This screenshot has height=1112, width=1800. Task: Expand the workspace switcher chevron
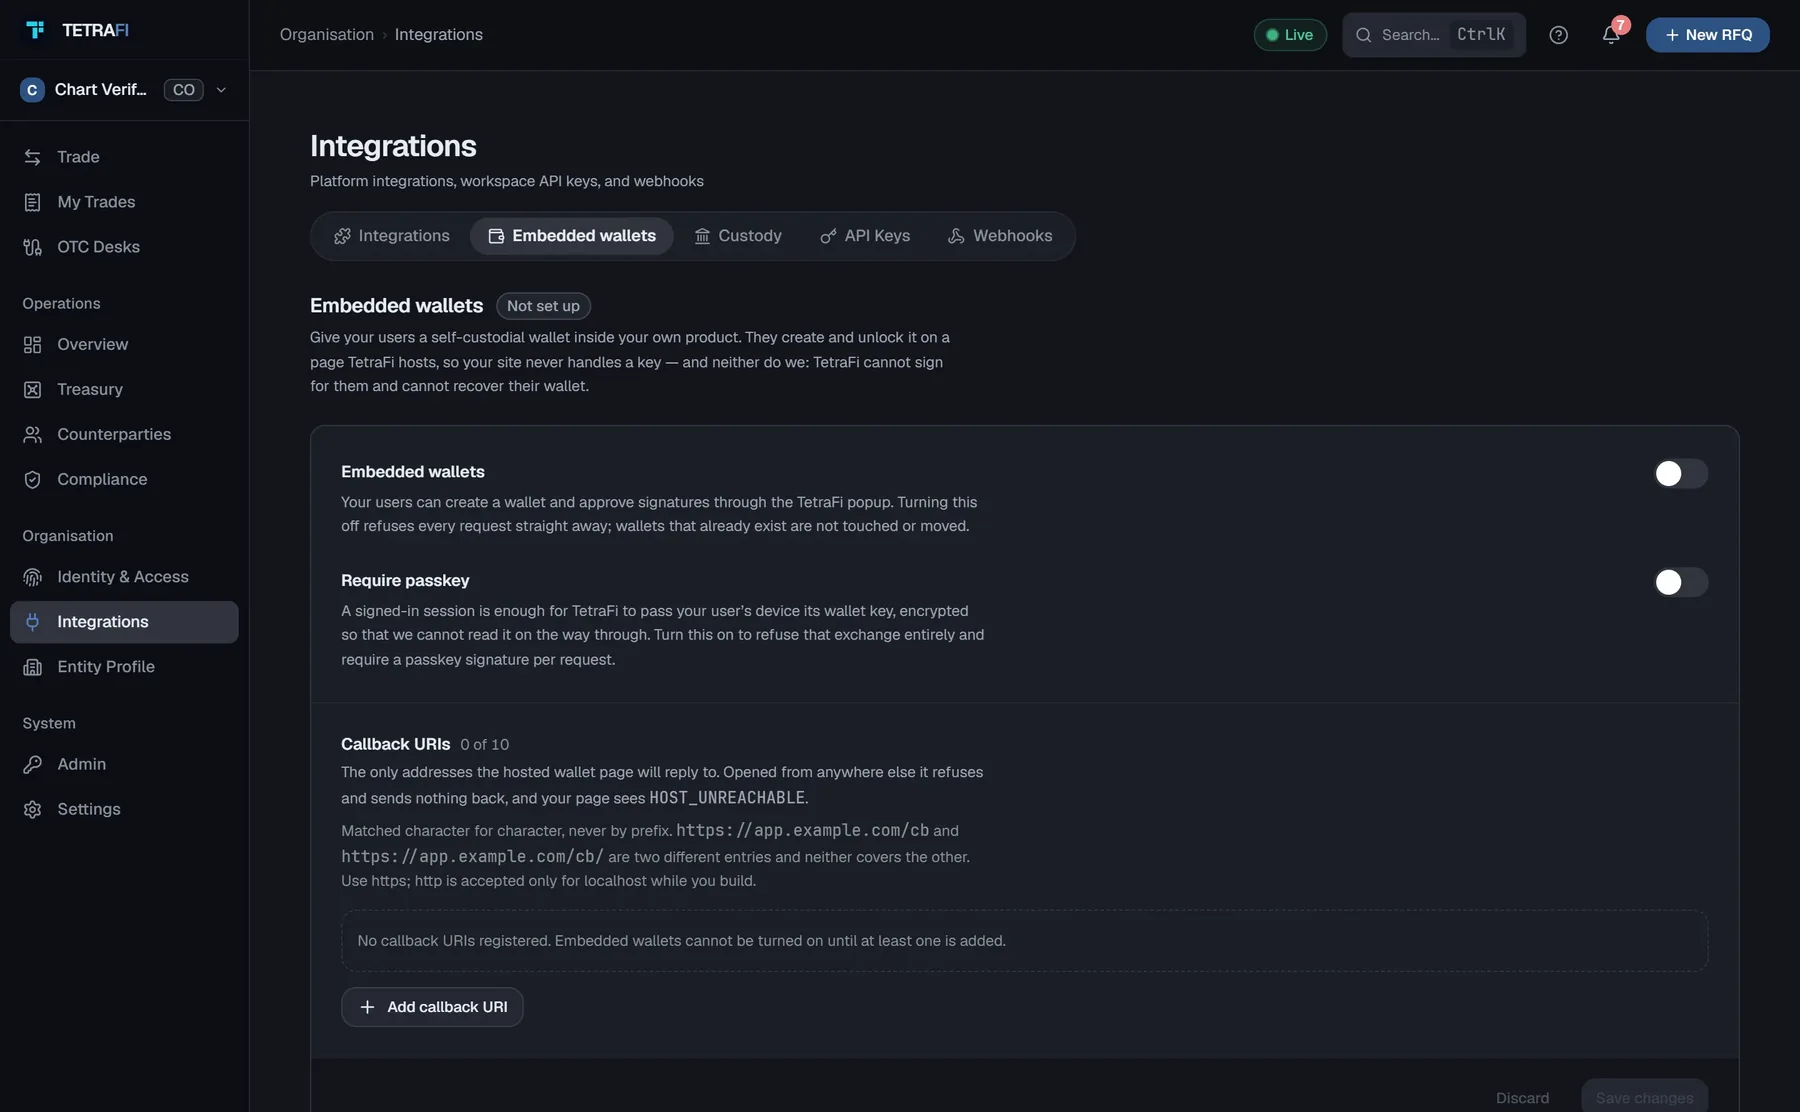pos(221,90)
